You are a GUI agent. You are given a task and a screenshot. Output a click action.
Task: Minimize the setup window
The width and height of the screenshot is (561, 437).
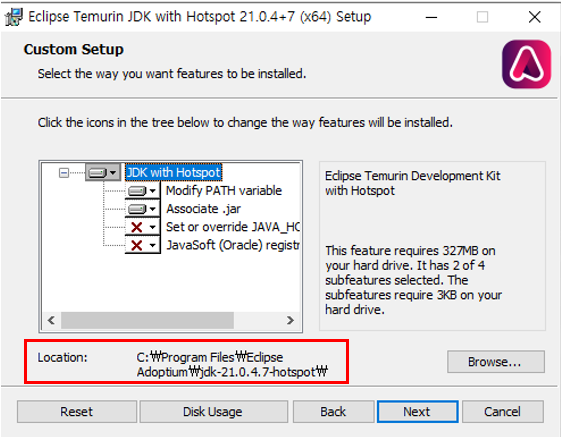[x=431, y=17]
